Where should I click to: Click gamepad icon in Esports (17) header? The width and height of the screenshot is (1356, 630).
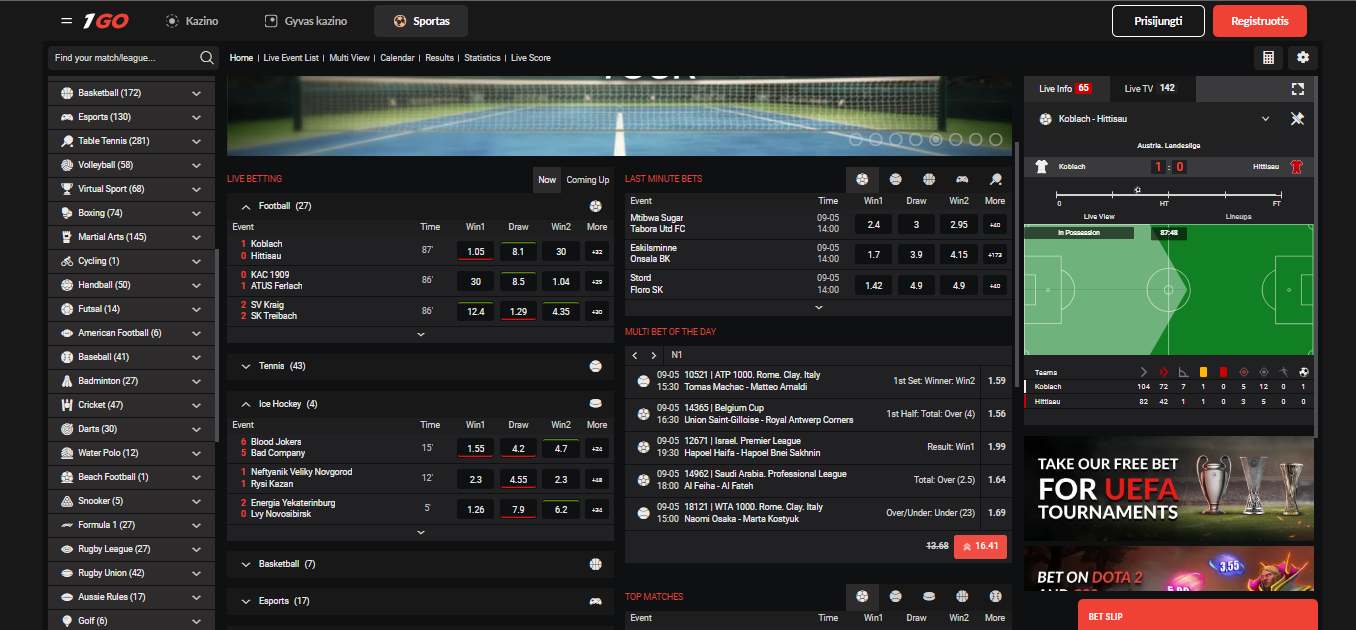[x=596, y=601]
